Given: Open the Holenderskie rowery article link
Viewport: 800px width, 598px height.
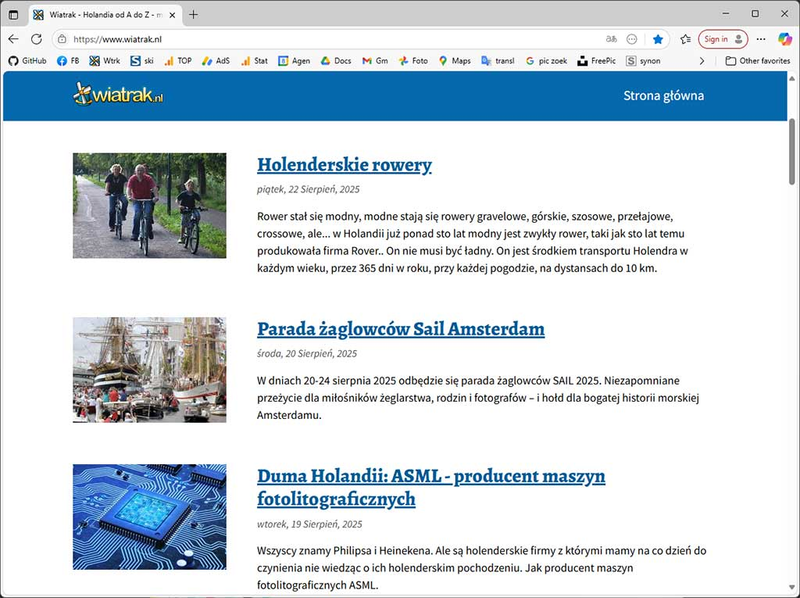Looking at the screenshot, I should pos(344,165).
